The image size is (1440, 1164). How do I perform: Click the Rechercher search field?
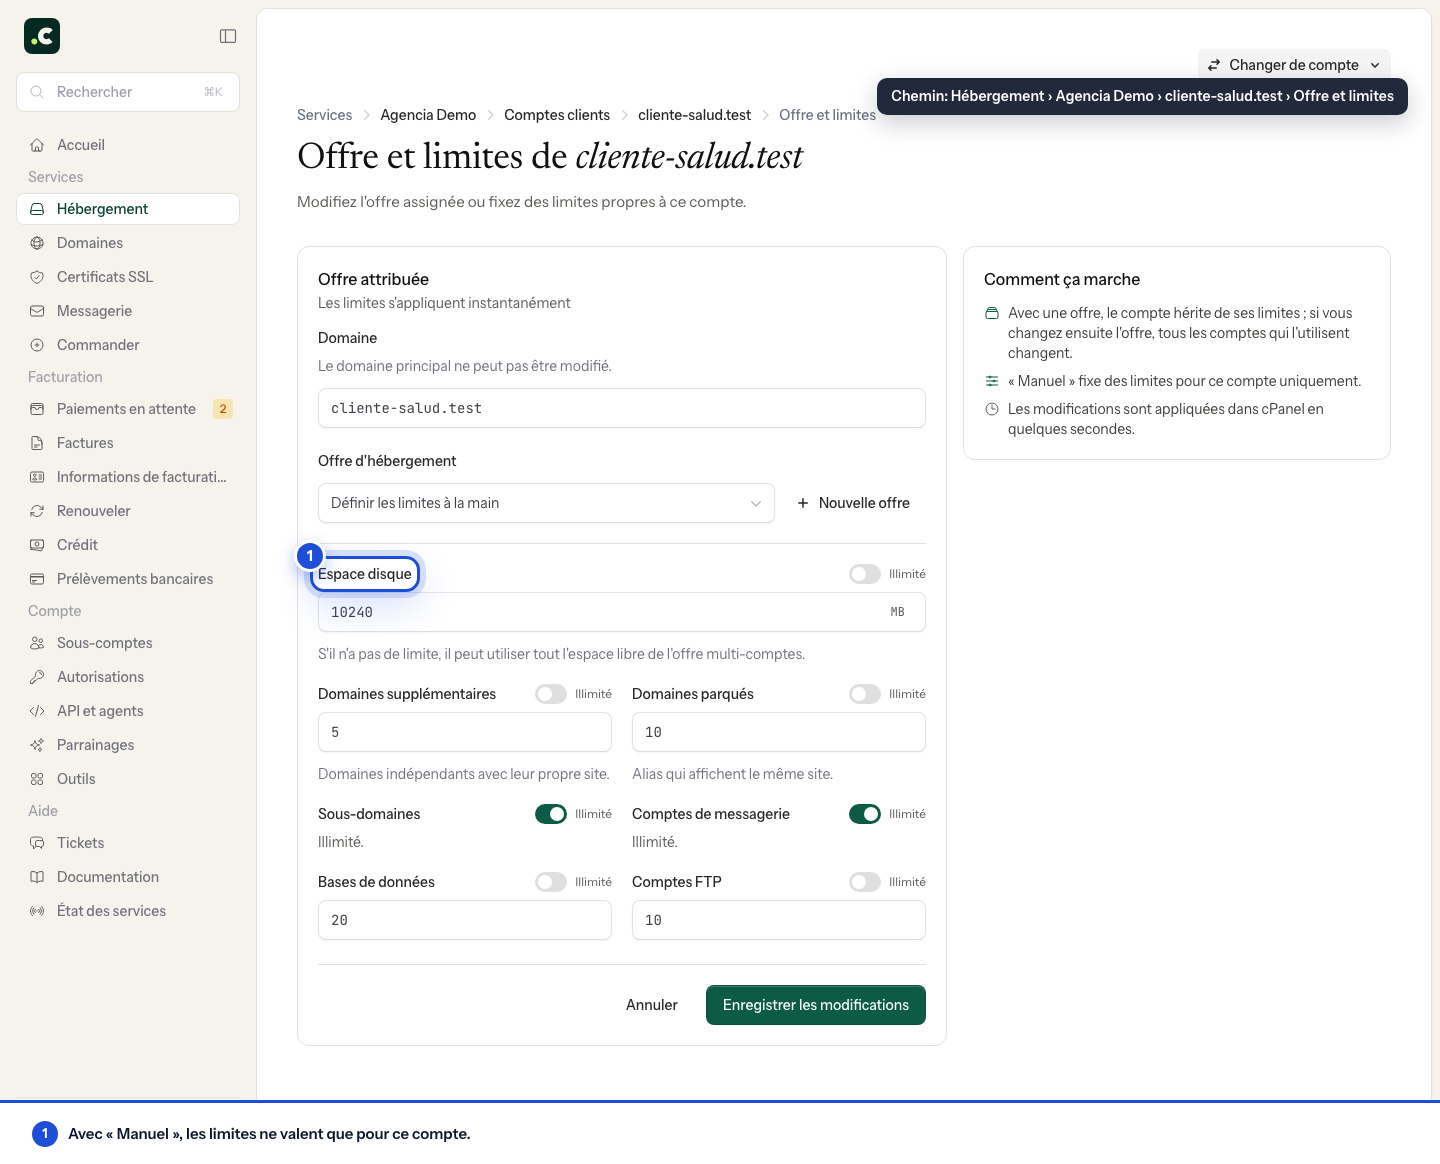point(128,92)
